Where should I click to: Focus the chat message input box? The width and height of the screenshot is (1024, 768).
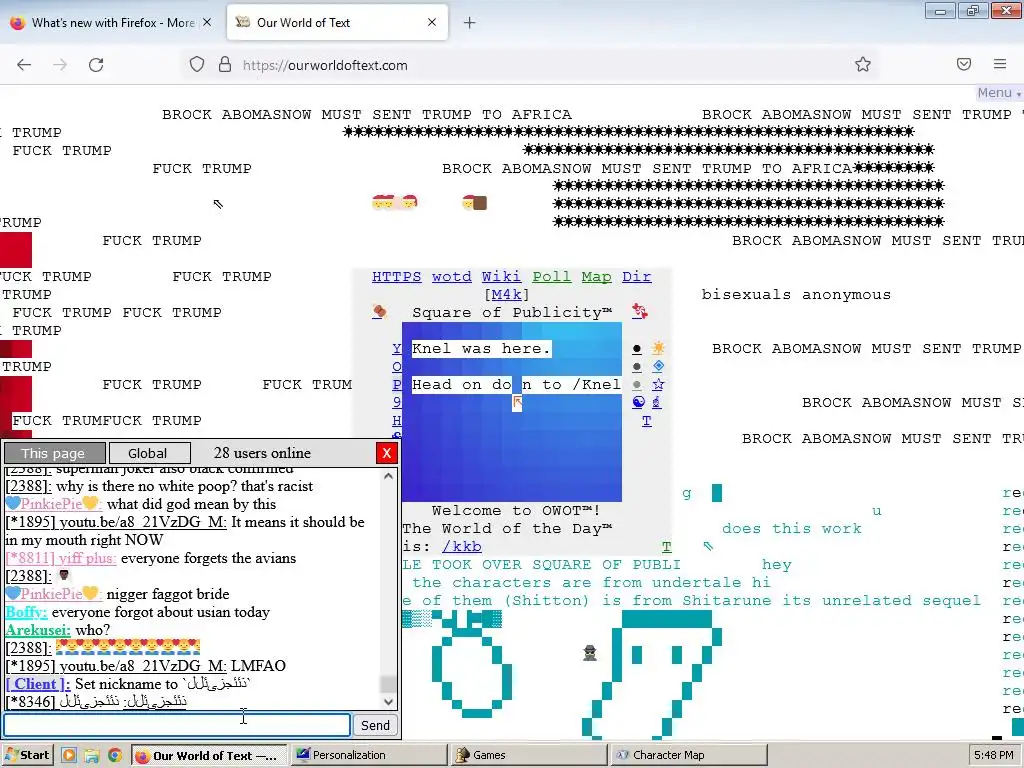click(177, 725)
